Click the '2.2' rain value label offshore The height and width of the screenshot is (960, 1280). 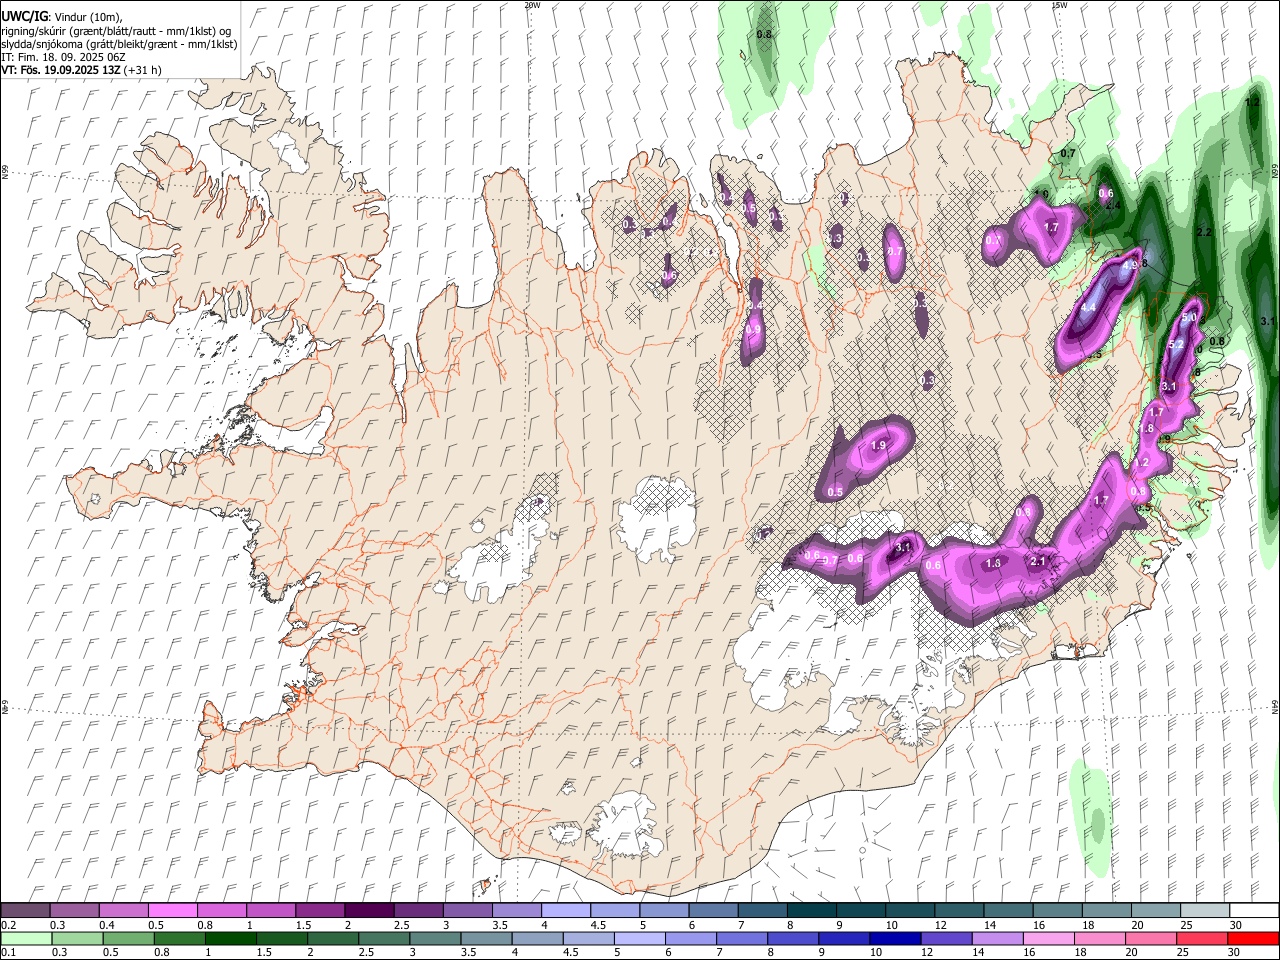pos(1204,232)
